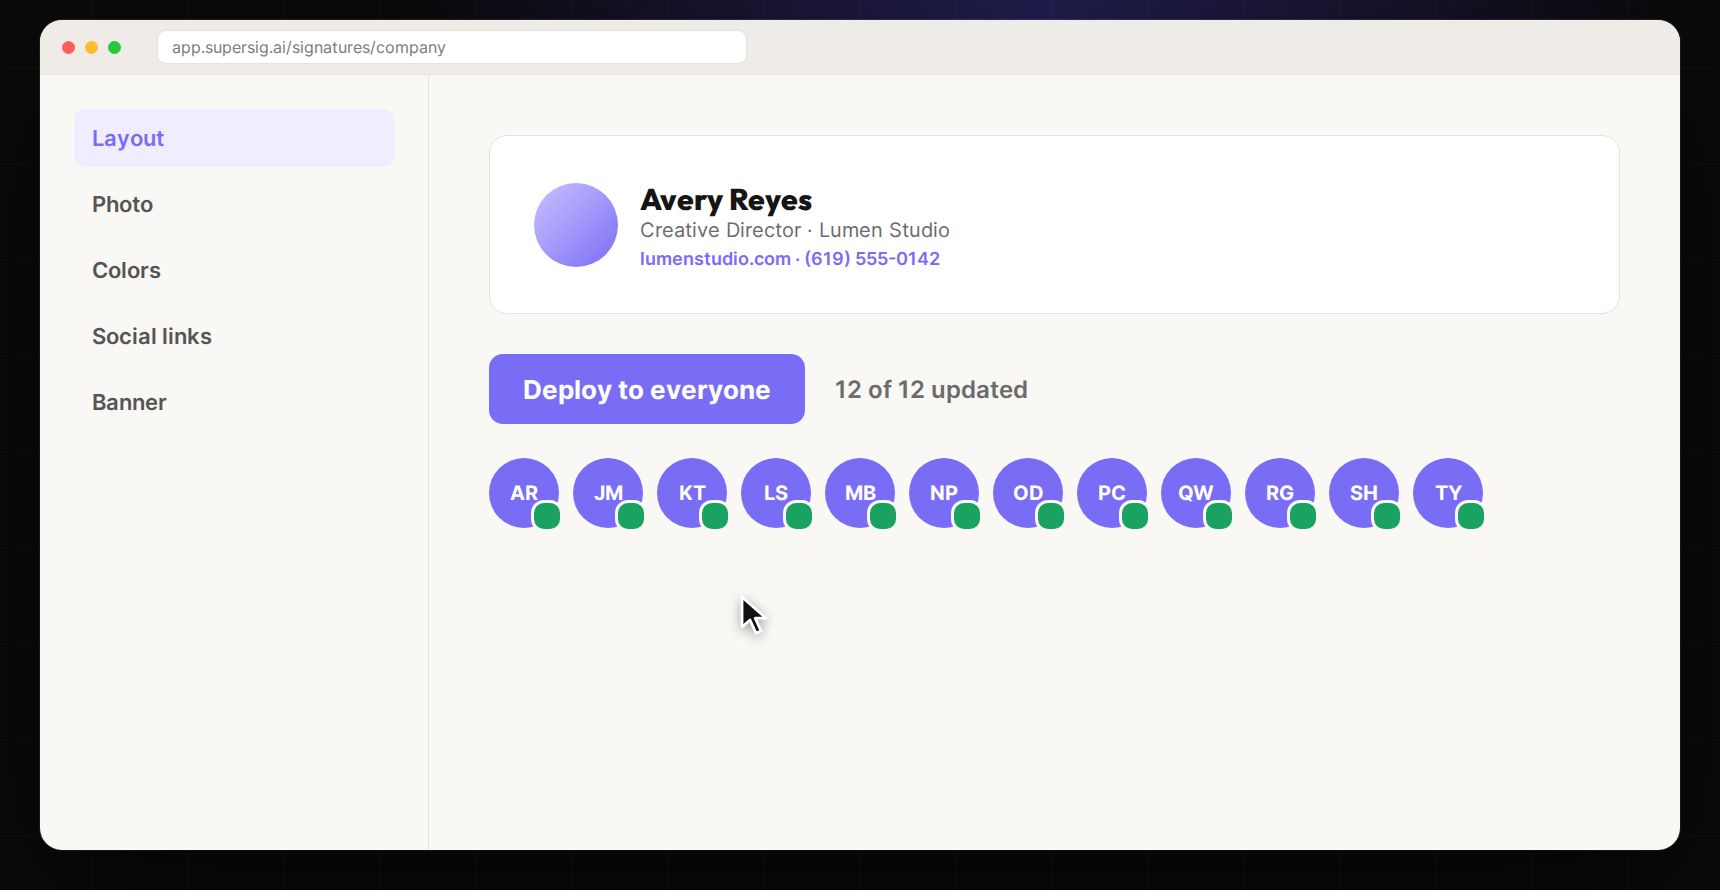Viewport: 1720px width, 890px height.
Task: Click Avery Reyes profile photo in signature preview
Action: point(576,225)
